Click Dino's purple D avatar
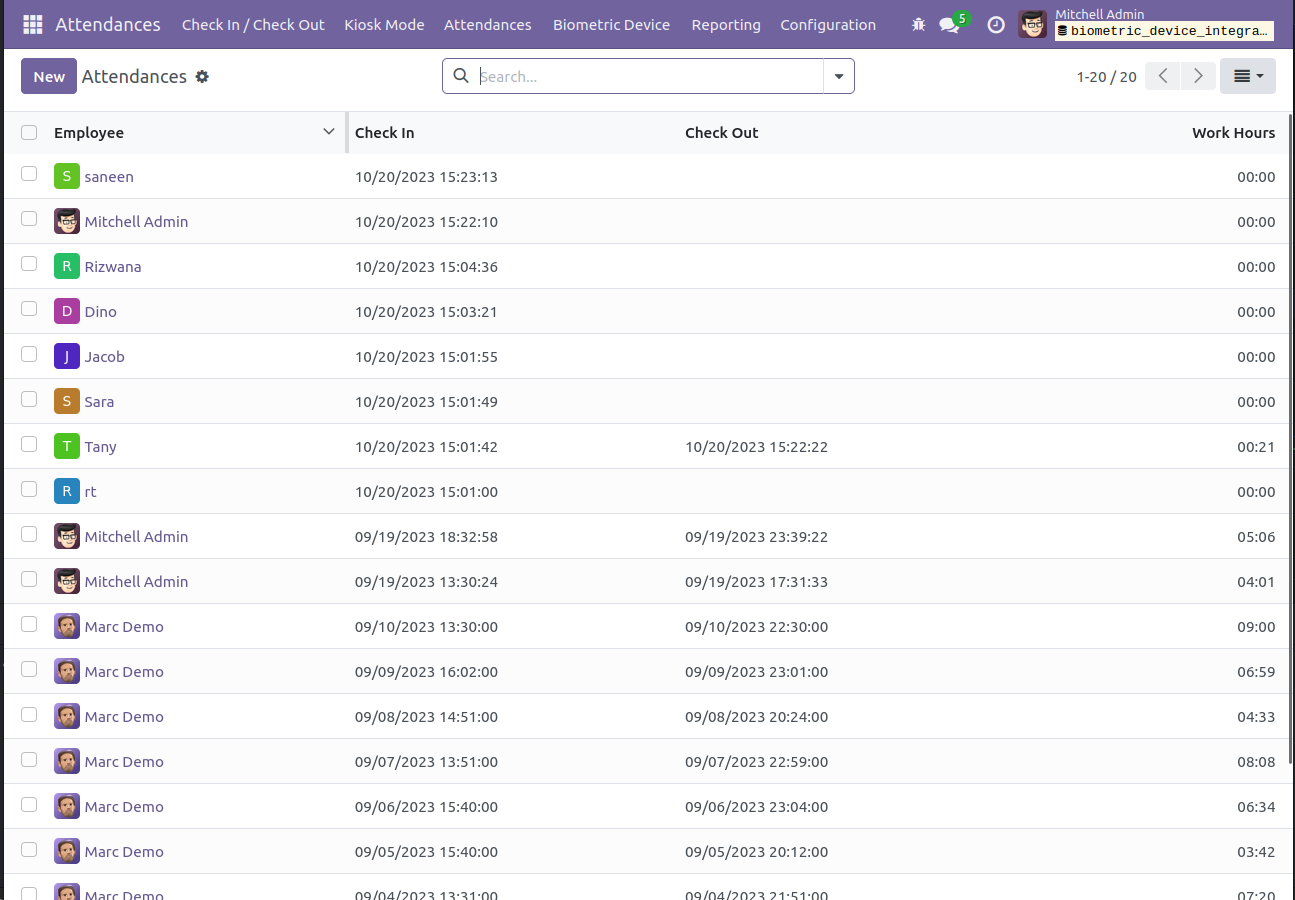Image resolution: width=1295 pixels, height=900 pixels. pos(67,312)
